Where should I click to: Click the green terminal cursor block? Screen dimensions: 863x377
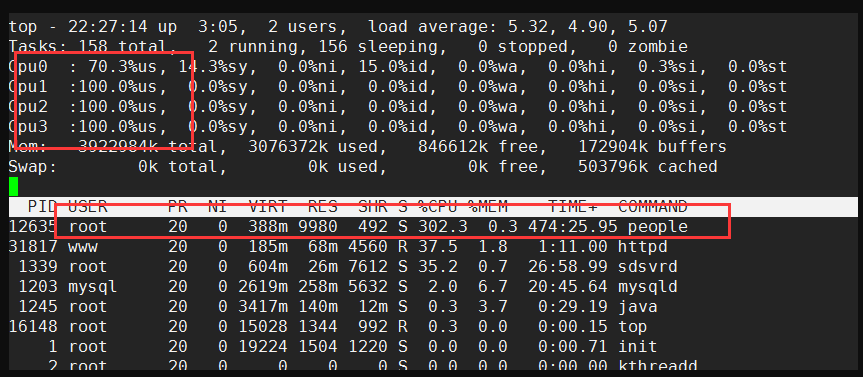(14, 187)
